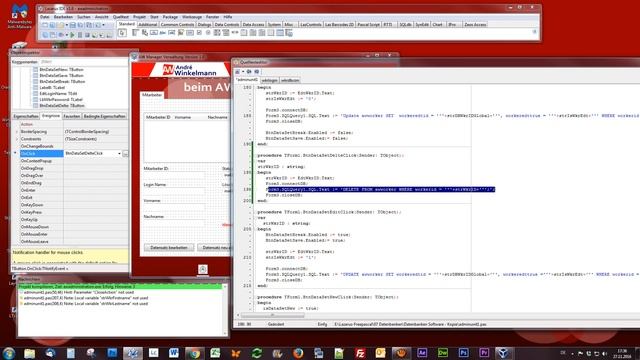Open the Windows Start menu
The image size is (640, 360).
pyautogui.click(x=9, y=353)
